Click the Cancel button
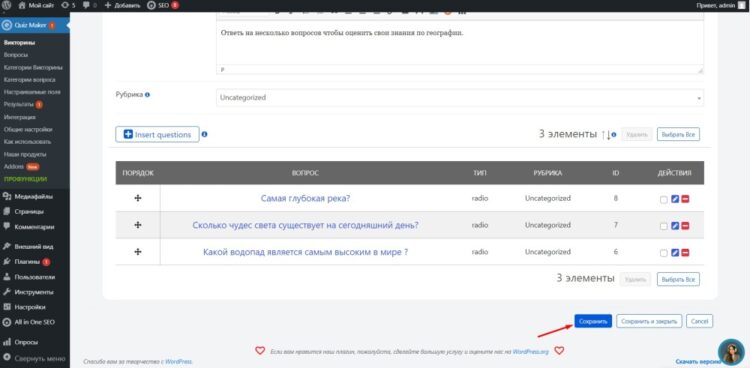This screenshot has width=750, height=368. 700,322
